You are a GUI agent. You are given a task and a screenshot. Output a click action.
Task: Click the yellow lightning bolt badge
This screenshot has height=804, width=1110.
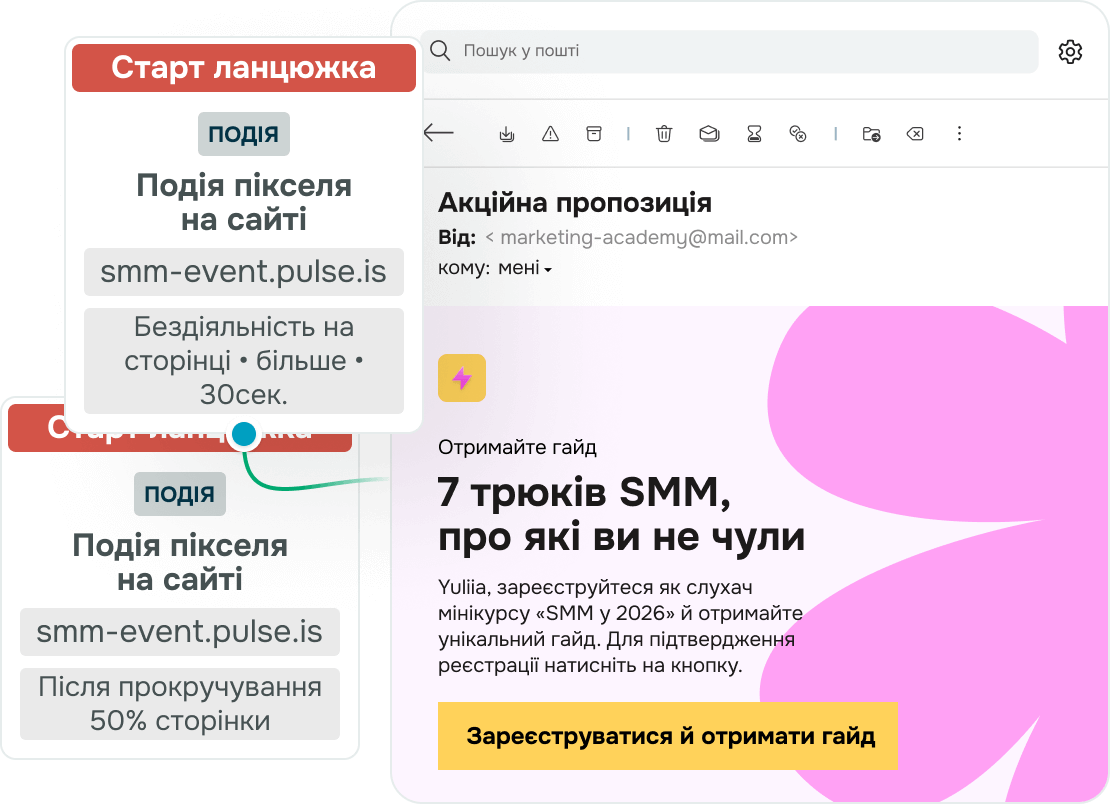(x=461, y=378)
